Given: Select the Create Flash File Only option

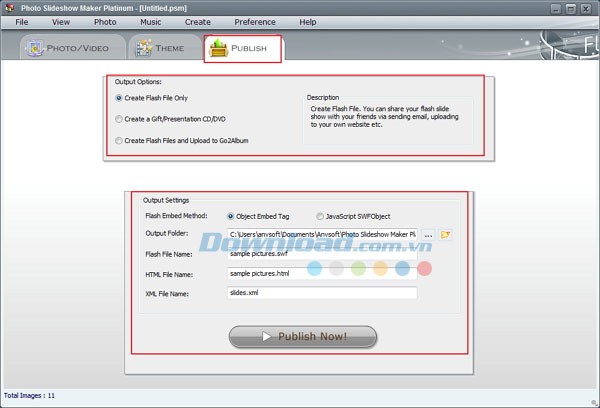Looking at the screenshot, I should pos(119,98).
